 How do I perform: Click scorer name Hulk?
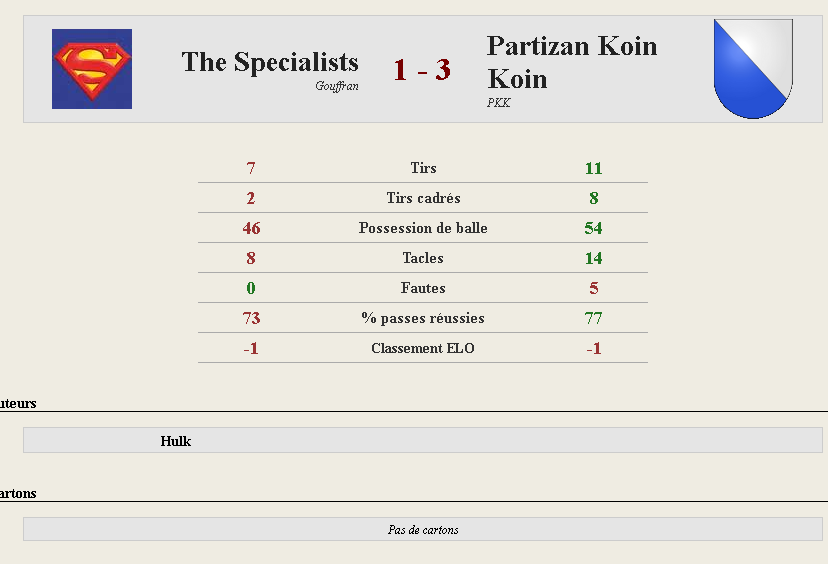click(x=176, y=441)
